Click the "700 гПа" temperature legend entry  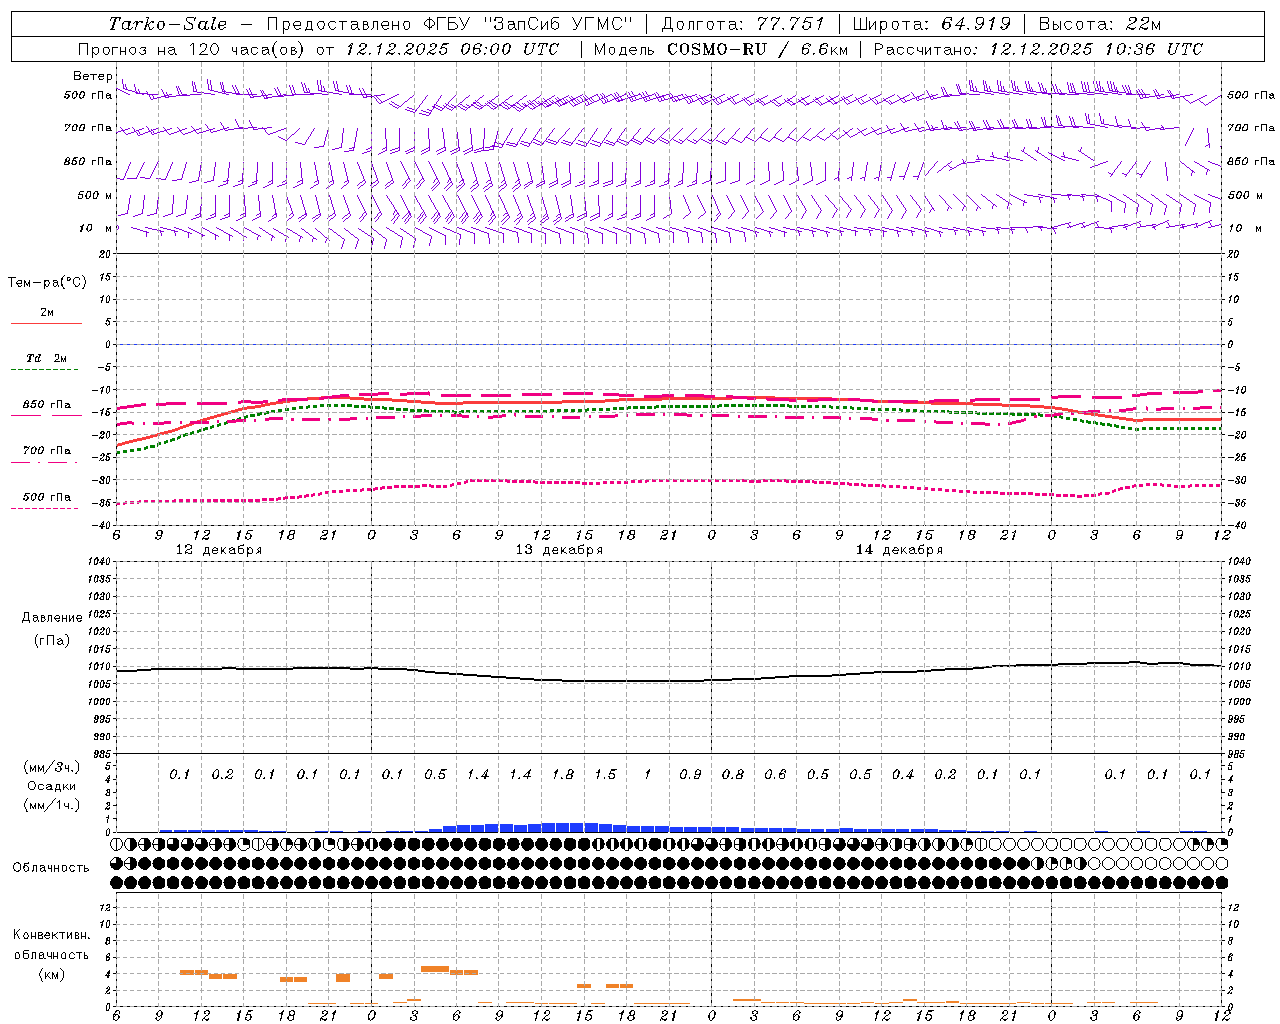click(46, 451)
